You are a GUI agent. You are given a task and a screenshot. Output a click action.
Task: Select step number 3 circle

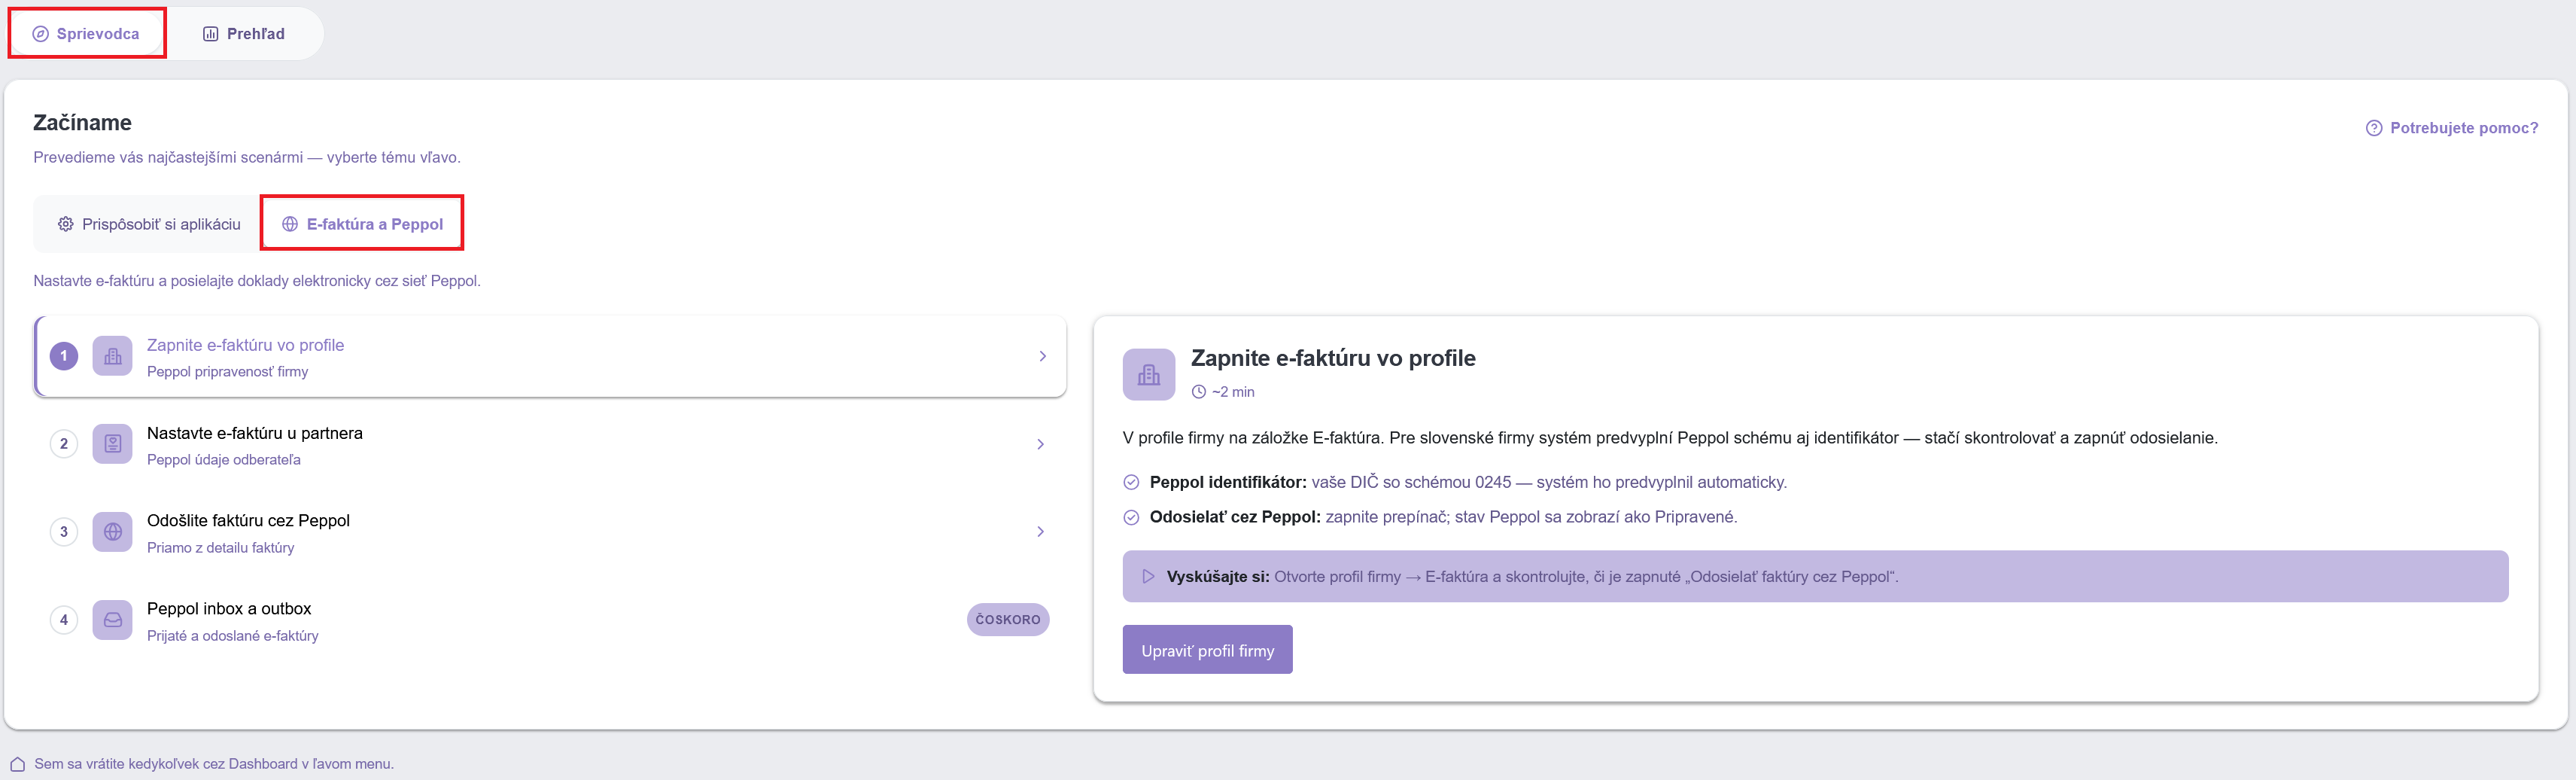tap(64, 532)
